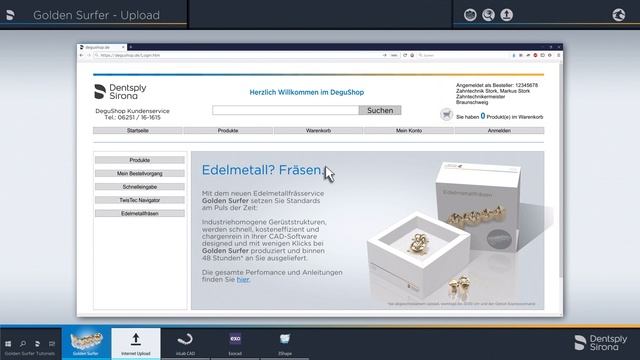Click the Suchen button
The image size is (640, 360).
(380, 110)
